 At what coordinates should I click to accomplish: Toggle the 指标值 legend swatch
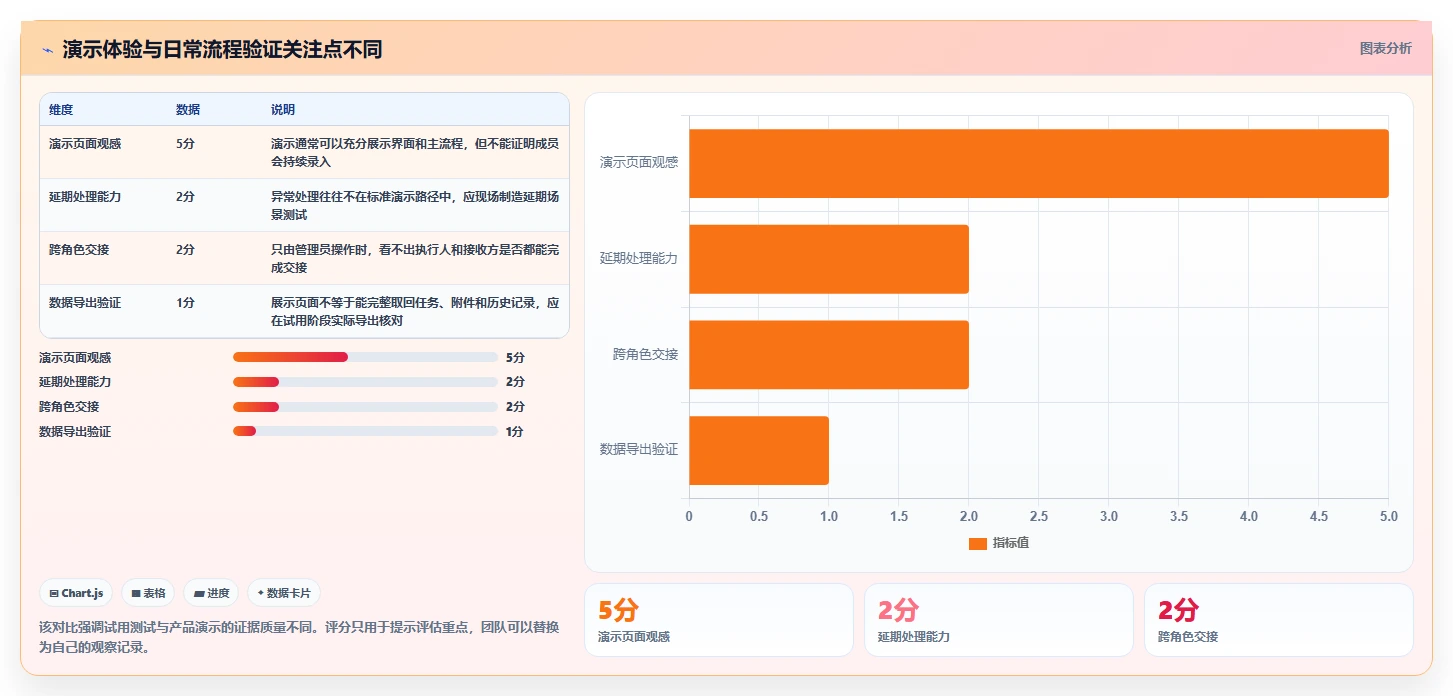[978, 543]
